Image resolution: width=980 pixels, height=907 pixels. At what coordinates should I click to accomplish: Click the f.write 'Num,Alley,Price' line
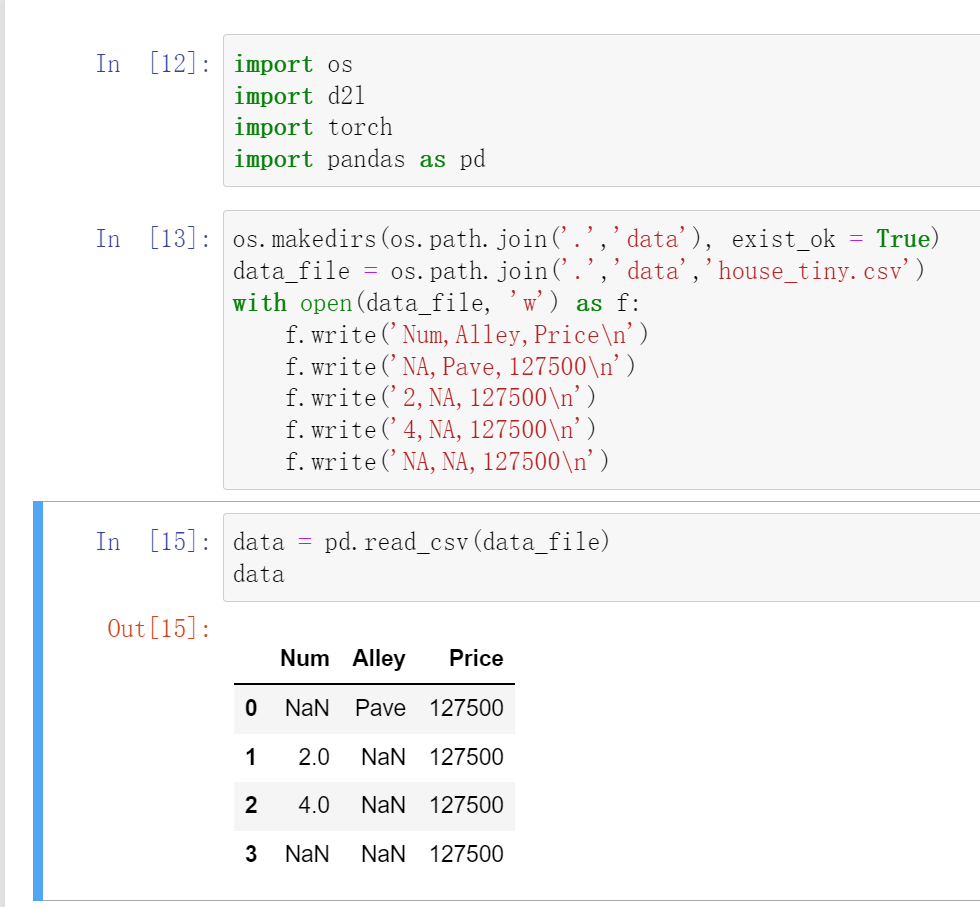coord(467,335)
